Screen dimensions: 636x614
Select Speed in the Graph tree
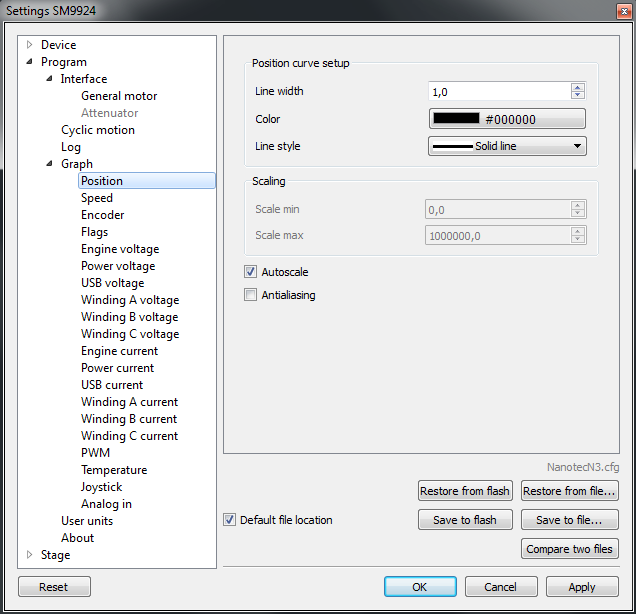tap(97, 198)
